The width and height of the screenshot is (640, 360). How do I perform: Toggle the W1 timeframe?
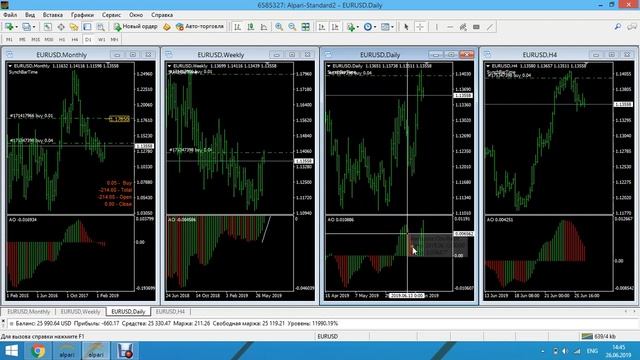(x=101, y=40)
